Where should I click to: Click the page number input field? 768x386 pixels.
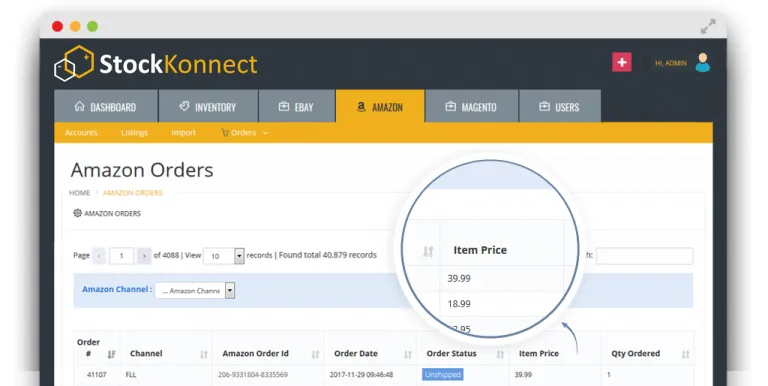(x=121, y=256)
